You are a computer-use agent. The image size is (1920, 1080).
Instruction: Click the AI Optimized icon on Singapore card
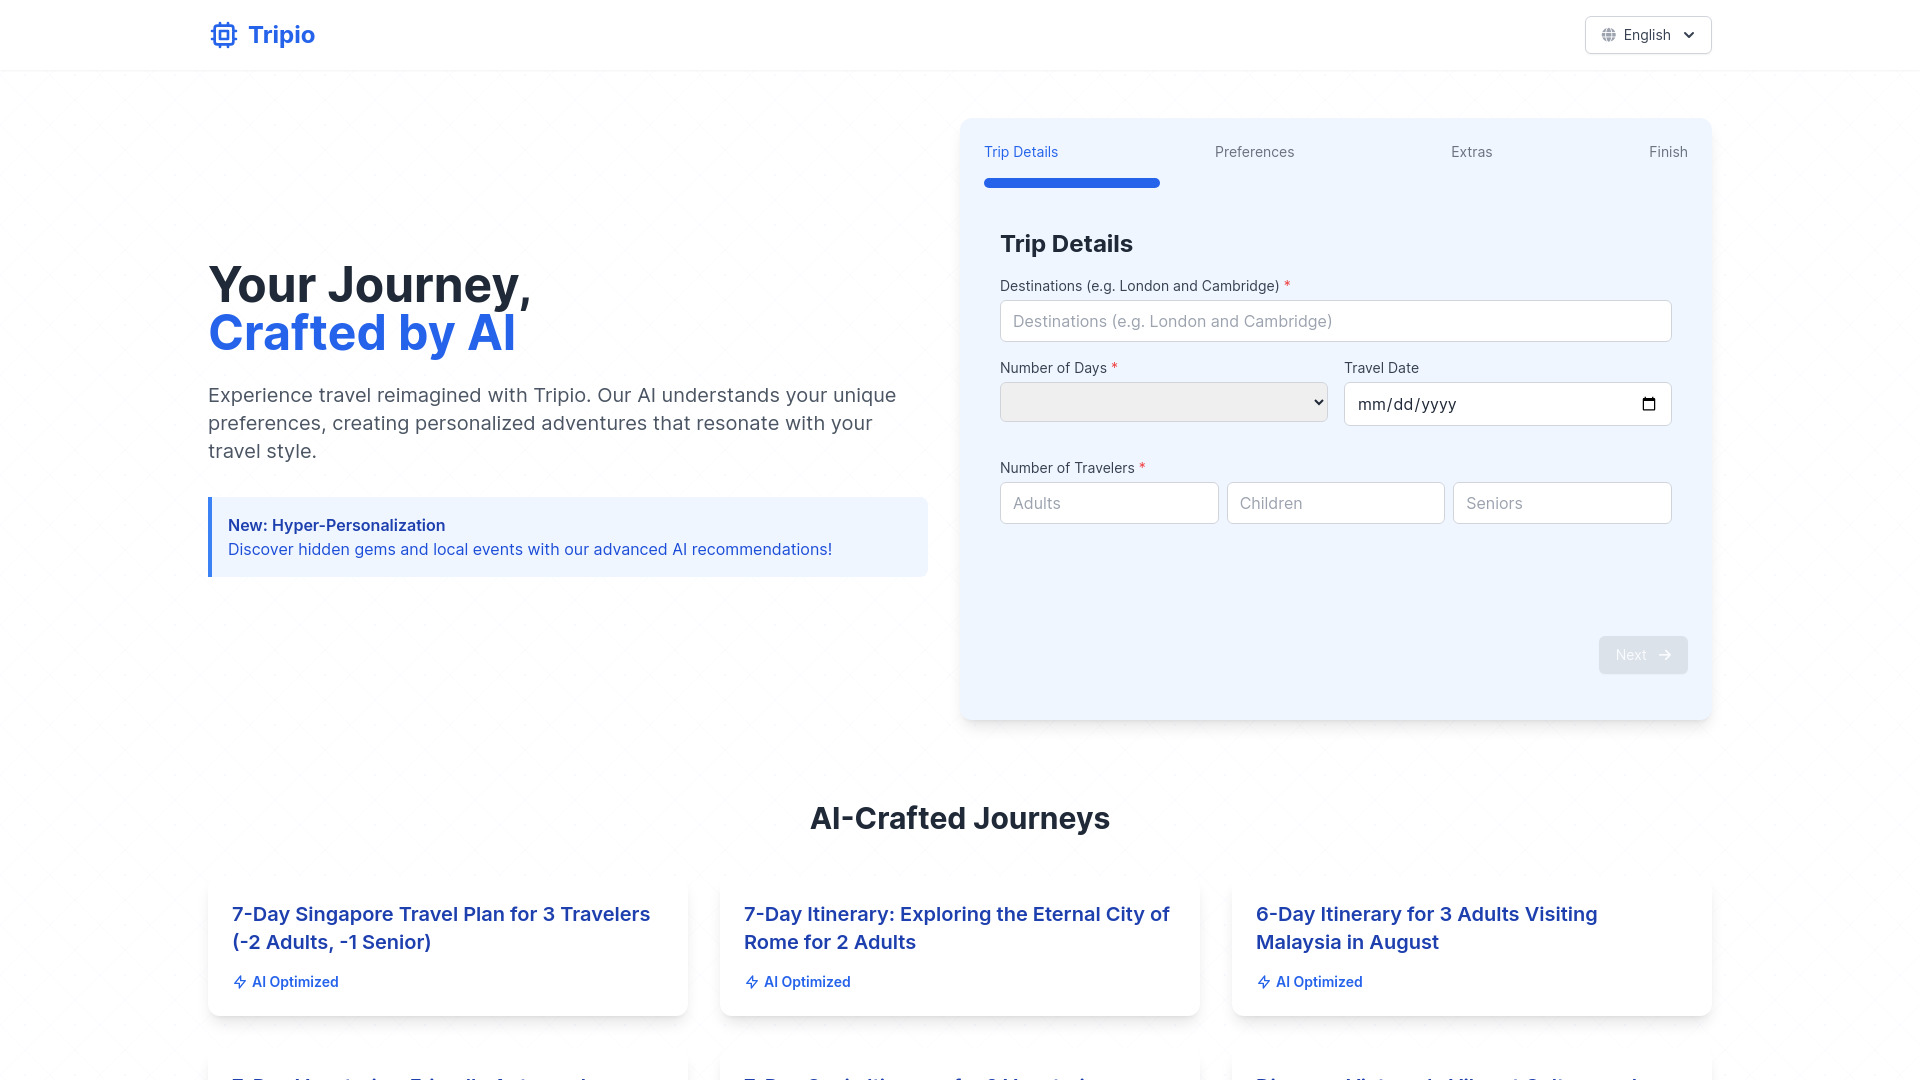tap(240, 981)
